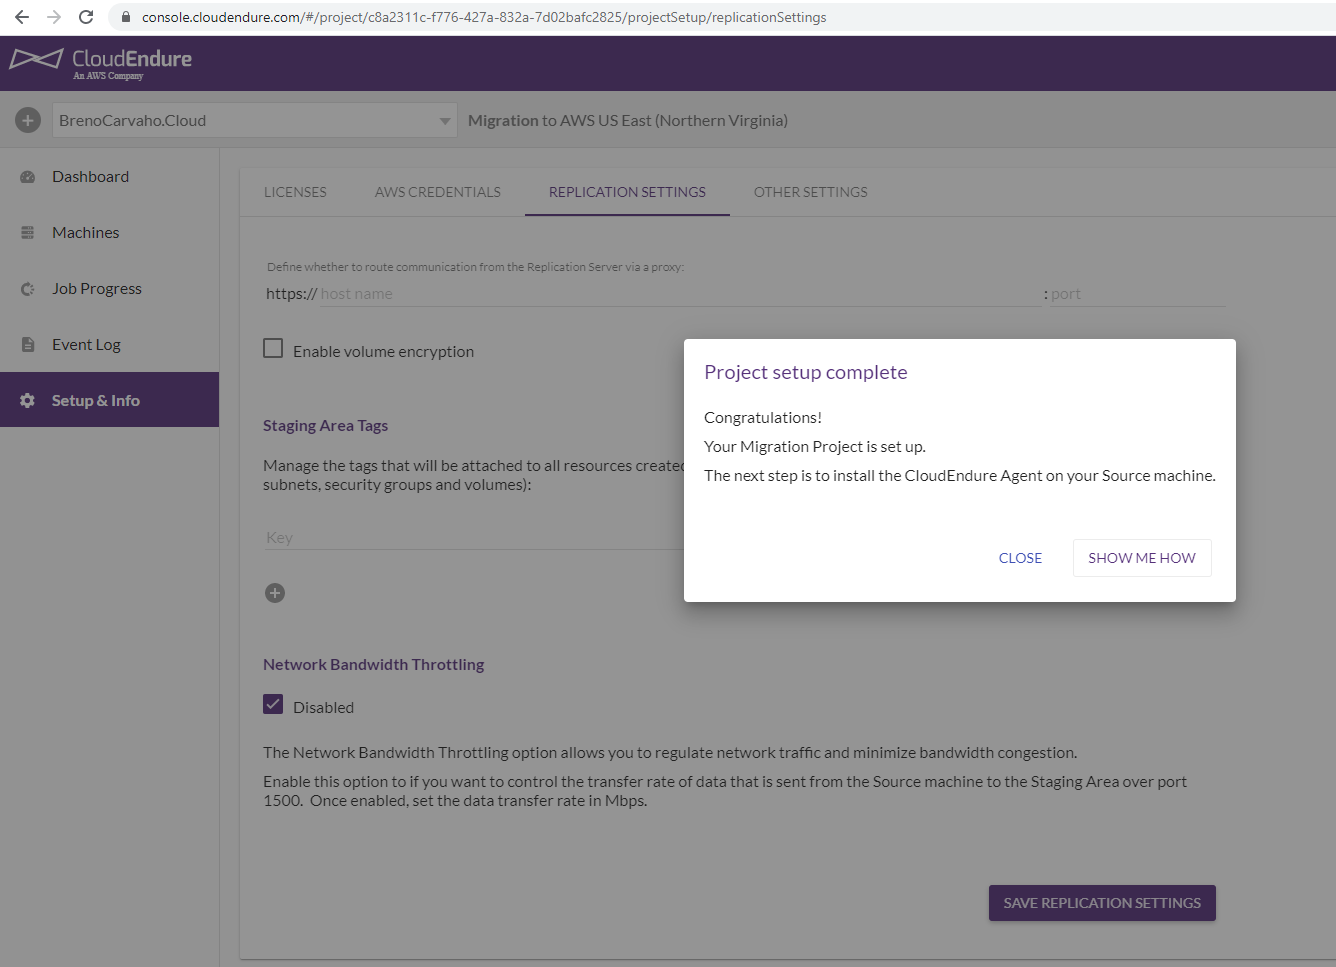Open the AWS Credentials tab
Viewport: 1336px width, 967px height.
tap(437, 192)
